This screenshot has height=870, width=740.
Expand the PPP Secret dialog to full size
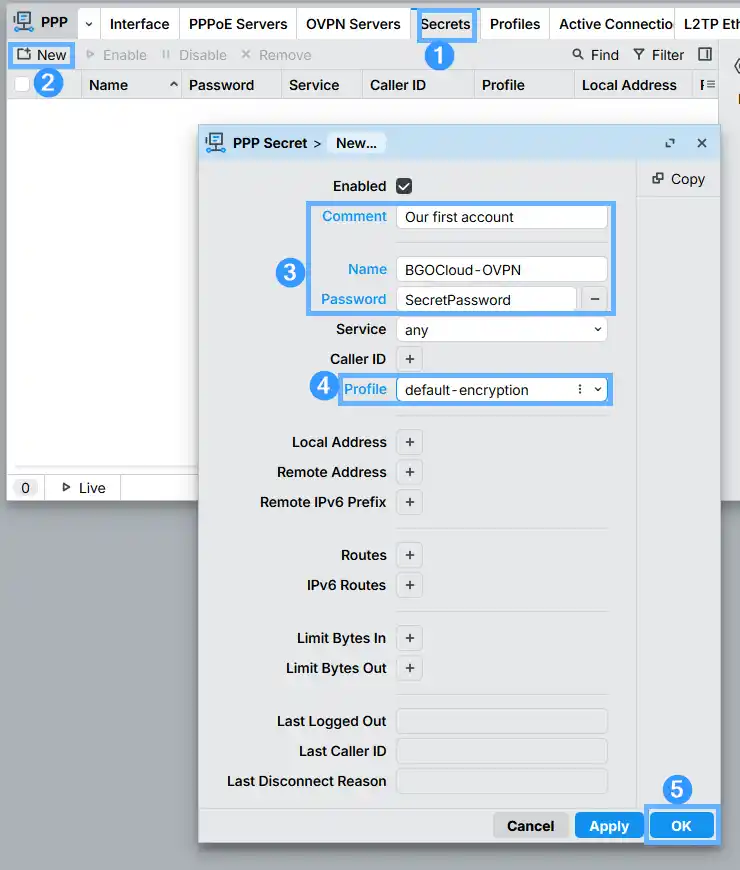(x=670, y=143)
